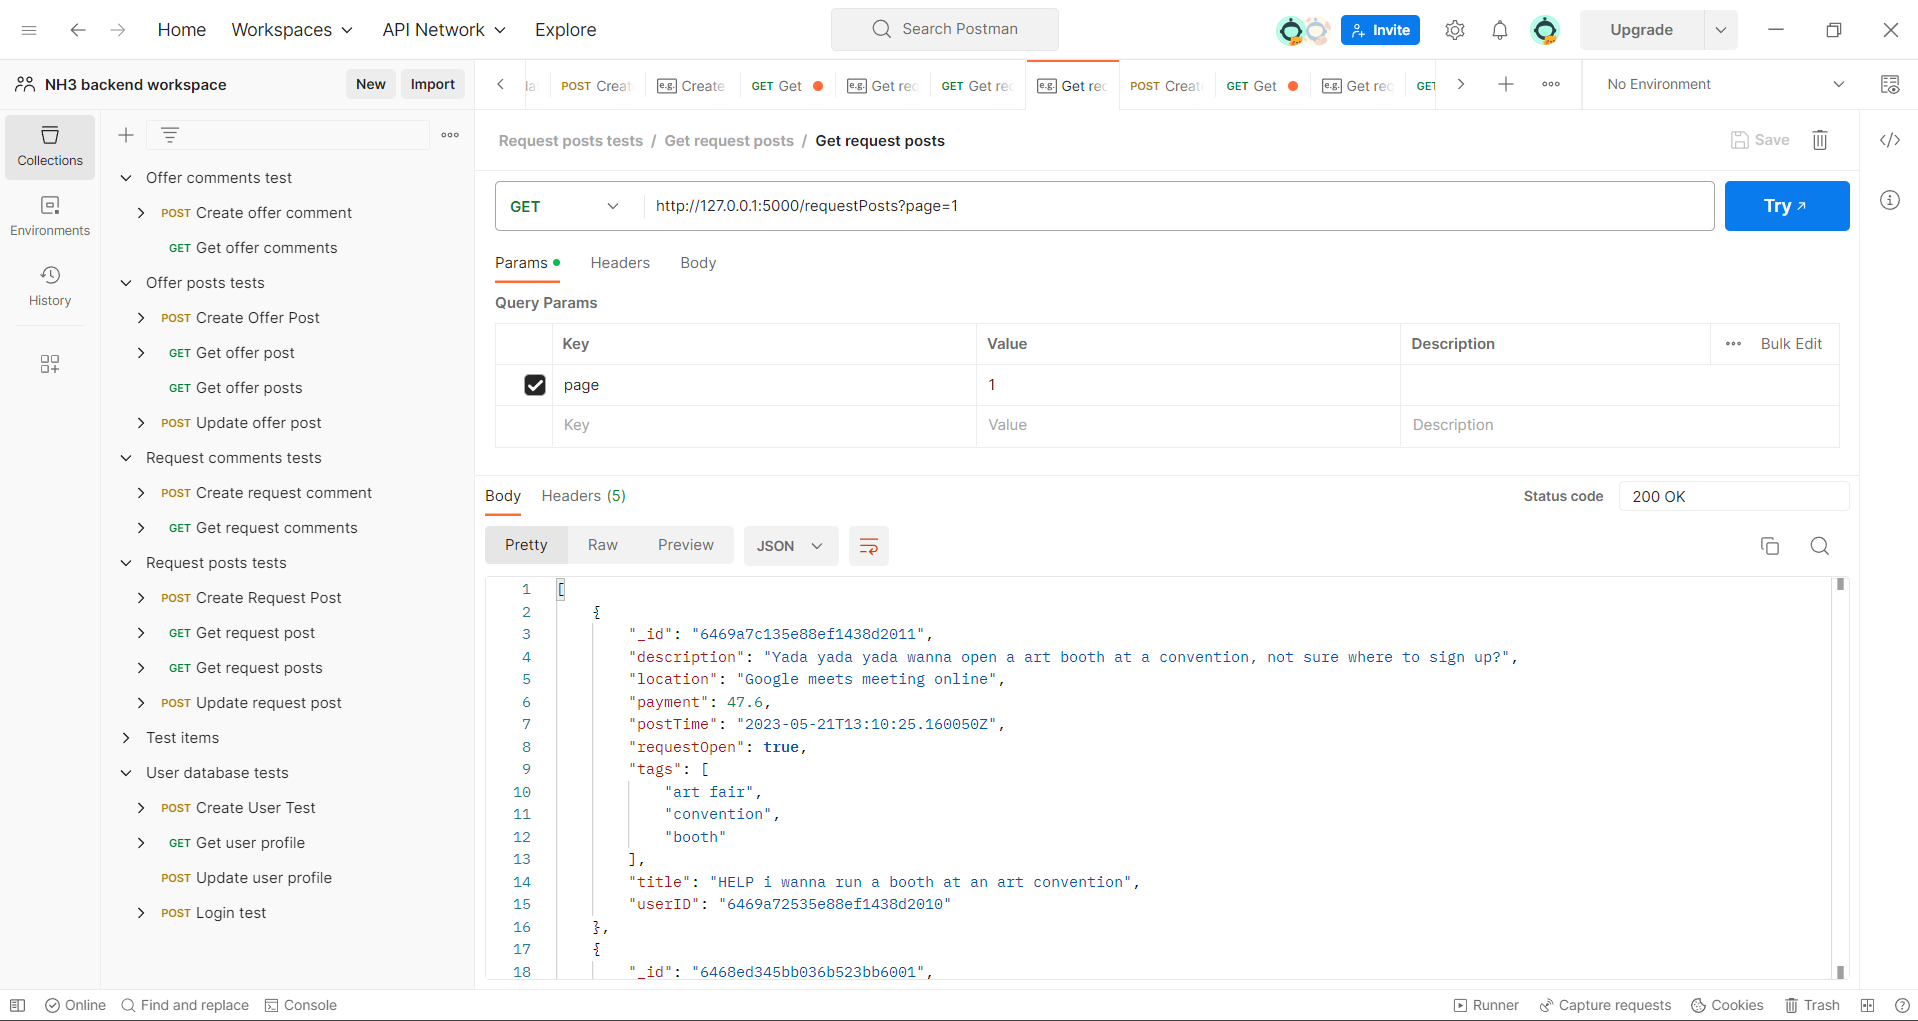Open the Upgrade dropdown arrow
Screen dimensions: 1918x1021
[x=1721, y=30]
